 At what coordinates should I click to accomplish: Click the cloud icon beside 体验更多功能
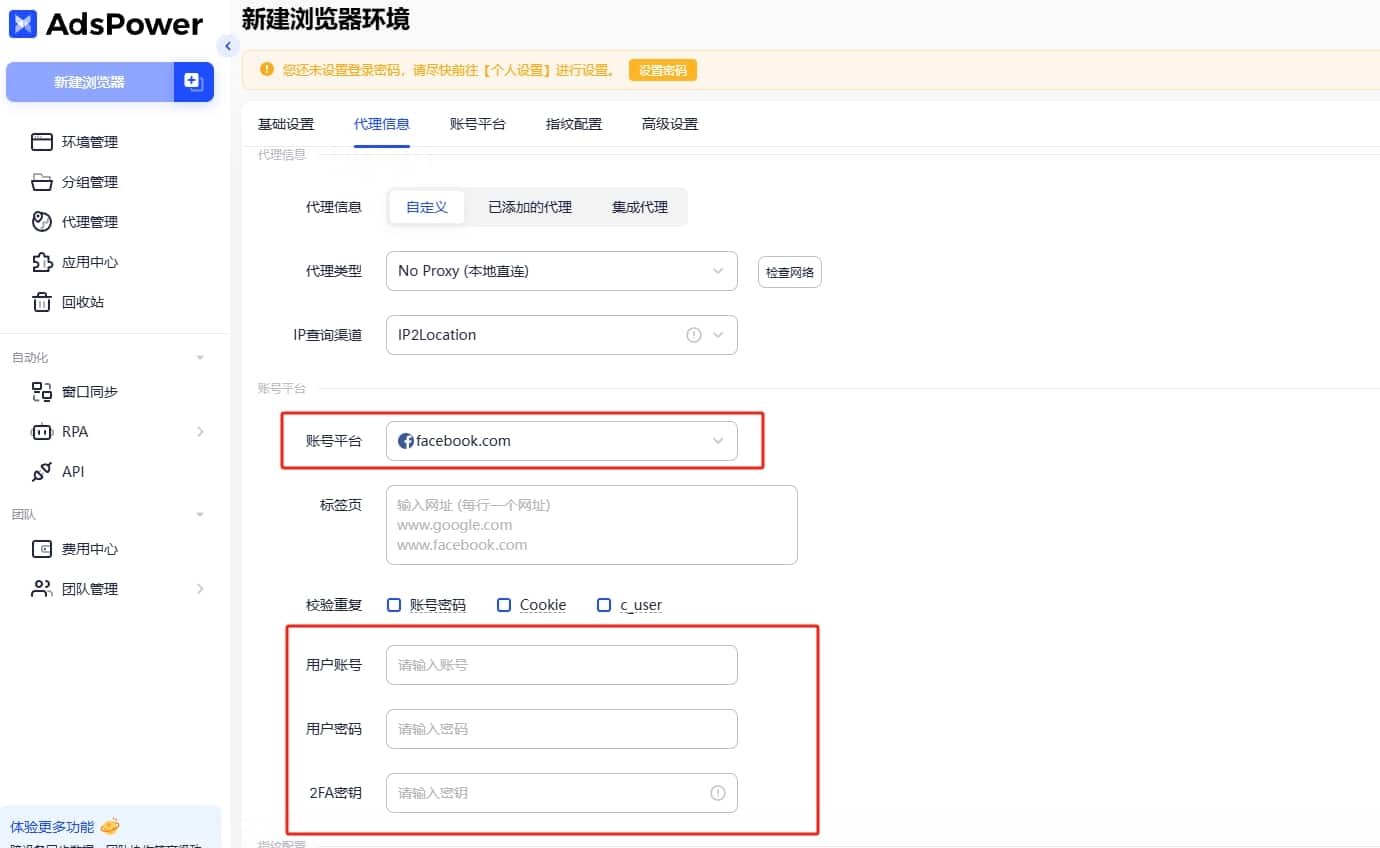pyautogui.click(x=110, y=826)
